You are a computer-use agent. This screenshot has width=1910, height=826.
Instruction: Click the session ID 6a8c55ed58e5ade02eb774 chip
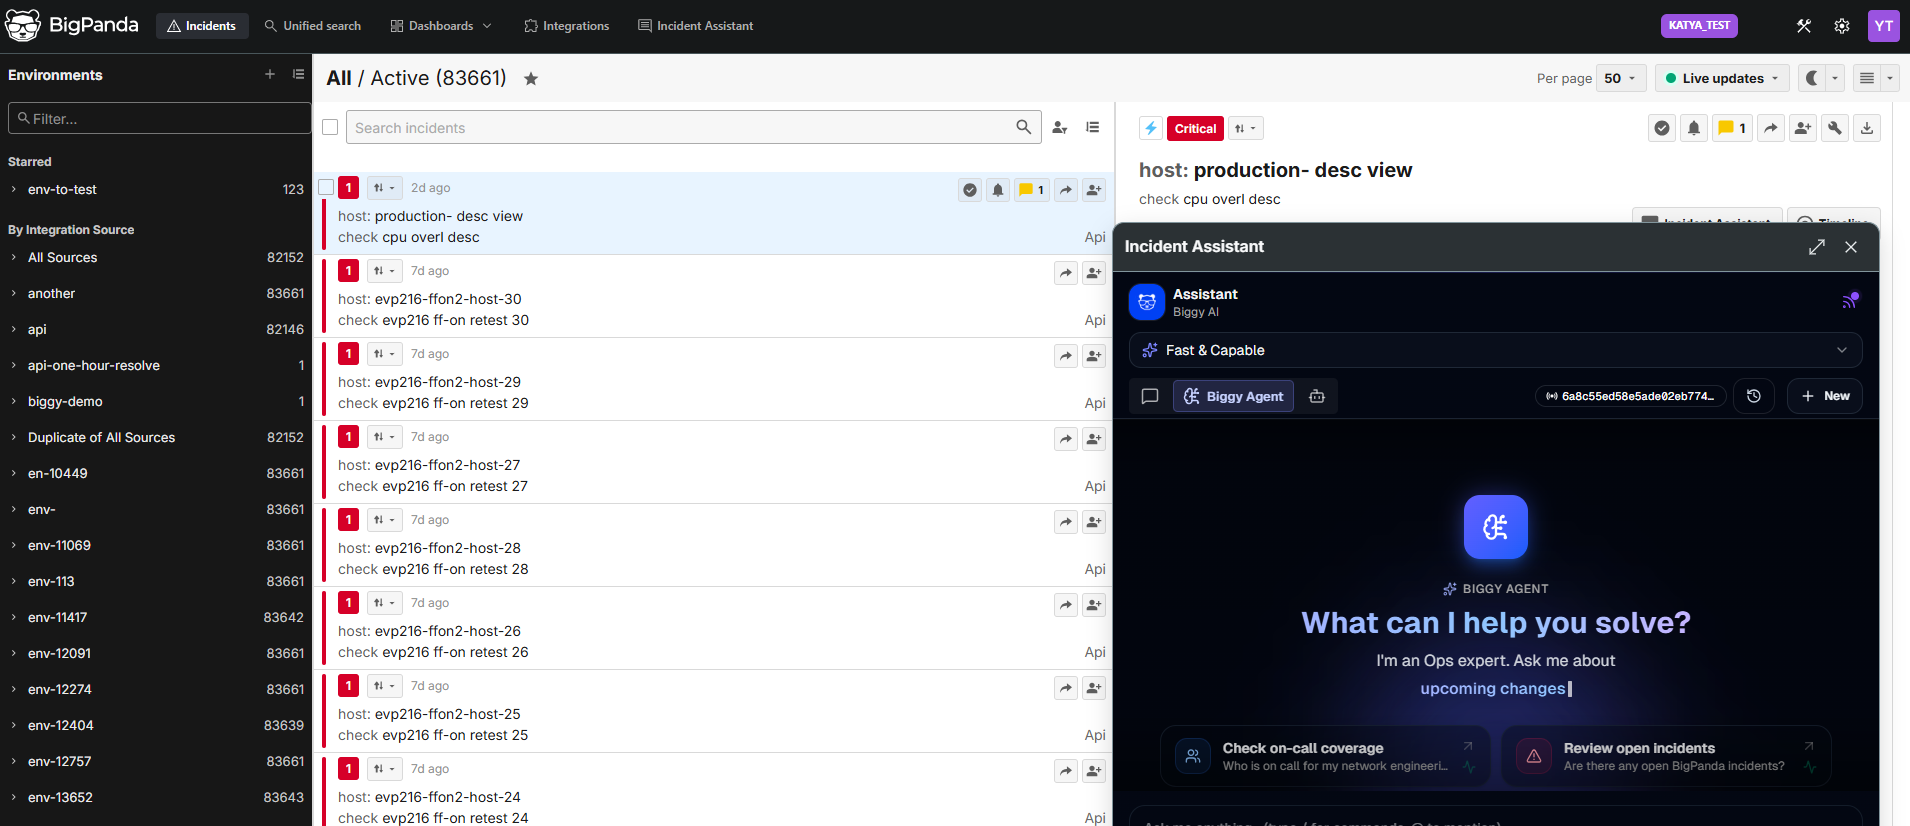1631,396
